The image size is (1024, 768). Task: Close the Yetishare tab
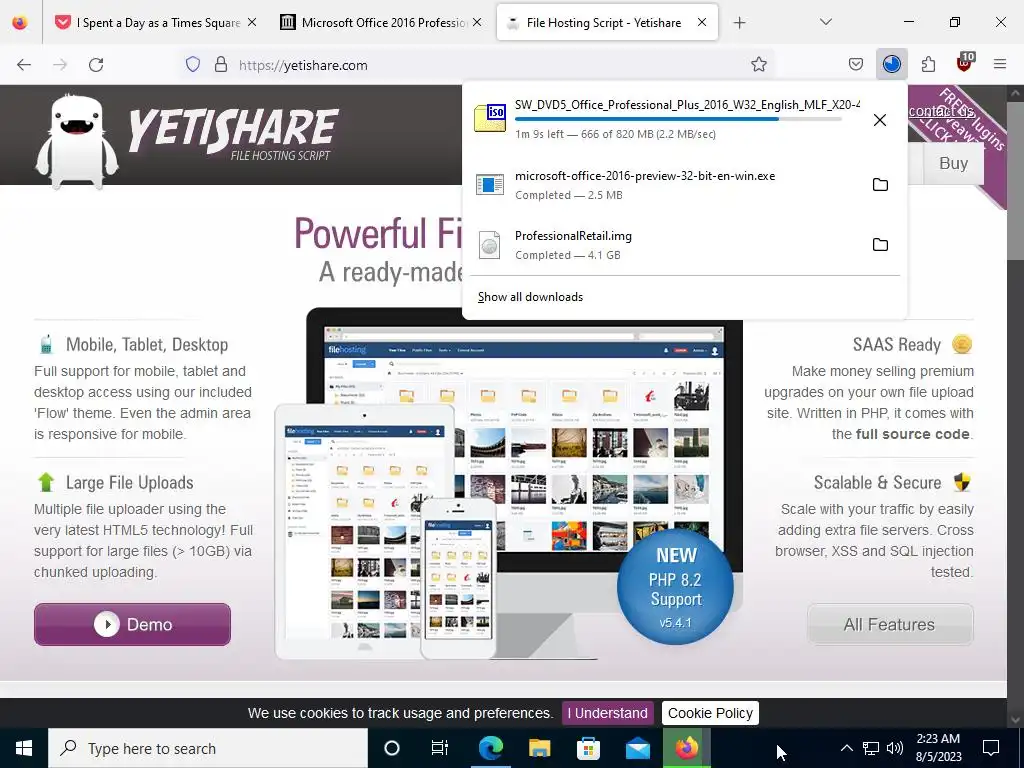pyautogui.click(x=702, y=23)
